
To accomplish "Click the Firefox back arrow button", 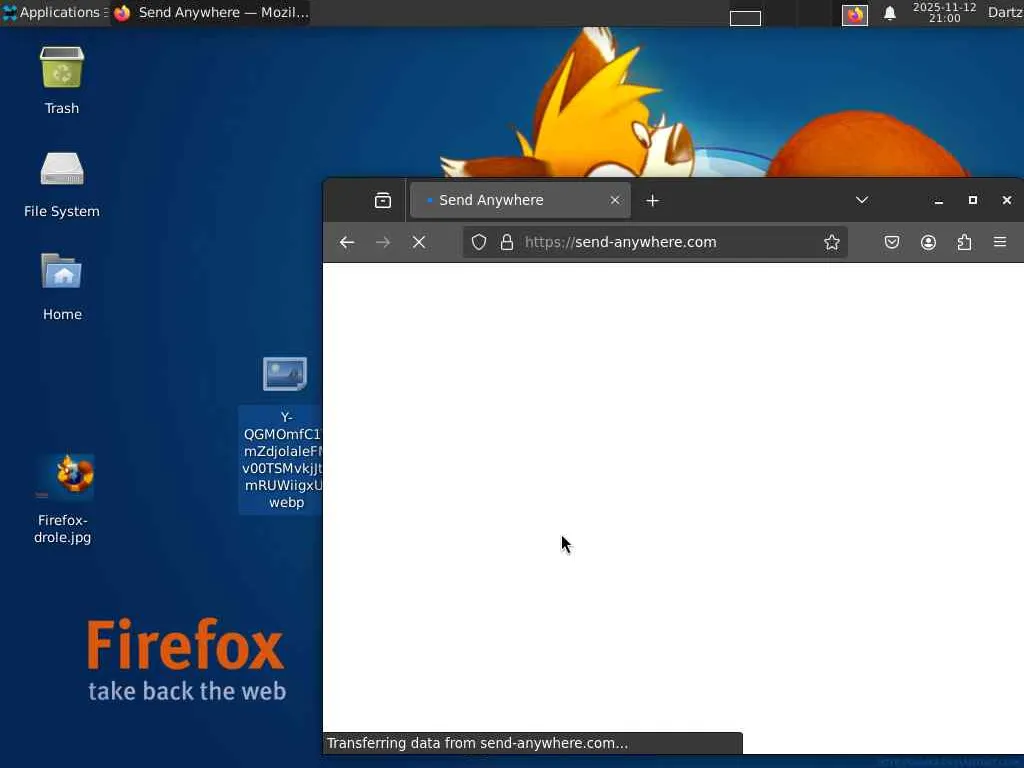I will point(347,242).
